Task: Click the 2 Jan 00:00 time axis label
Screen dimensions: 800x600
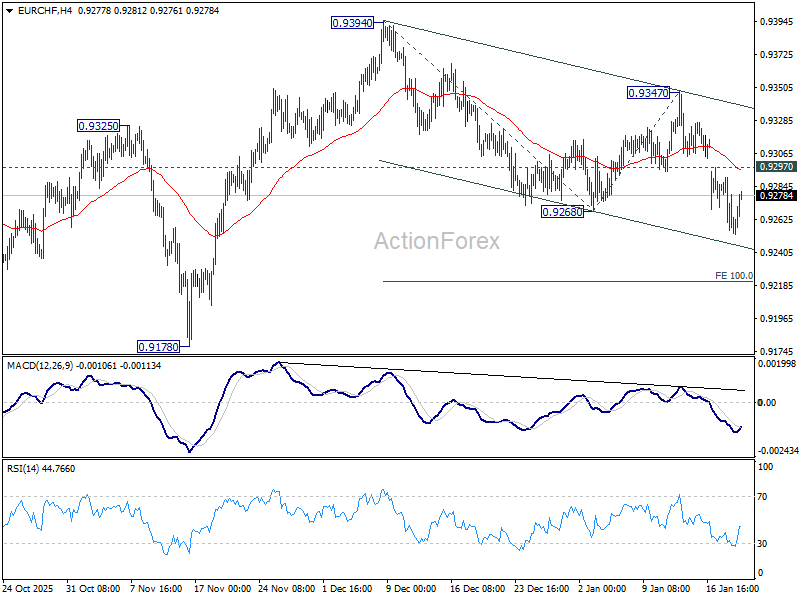Action: [x=602, y=588]
